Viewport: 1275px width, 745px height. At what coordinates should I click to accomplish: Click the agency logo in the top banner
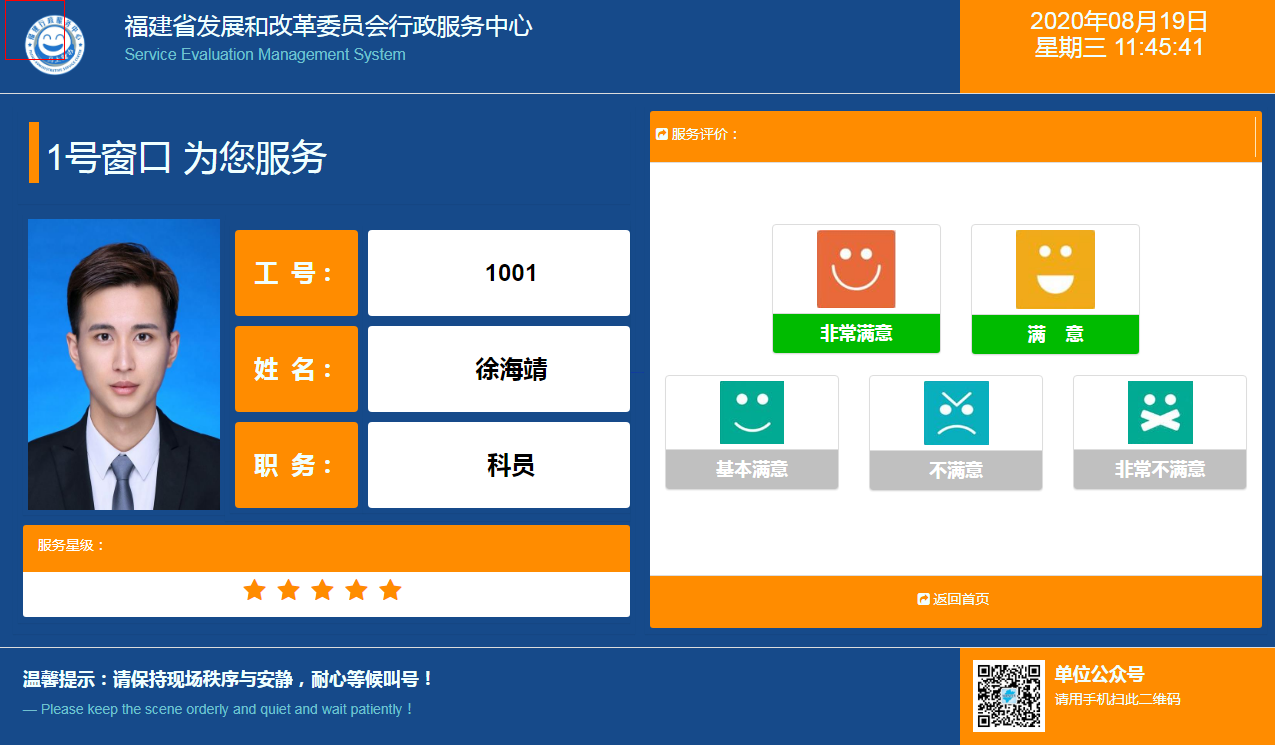point(56,44)
